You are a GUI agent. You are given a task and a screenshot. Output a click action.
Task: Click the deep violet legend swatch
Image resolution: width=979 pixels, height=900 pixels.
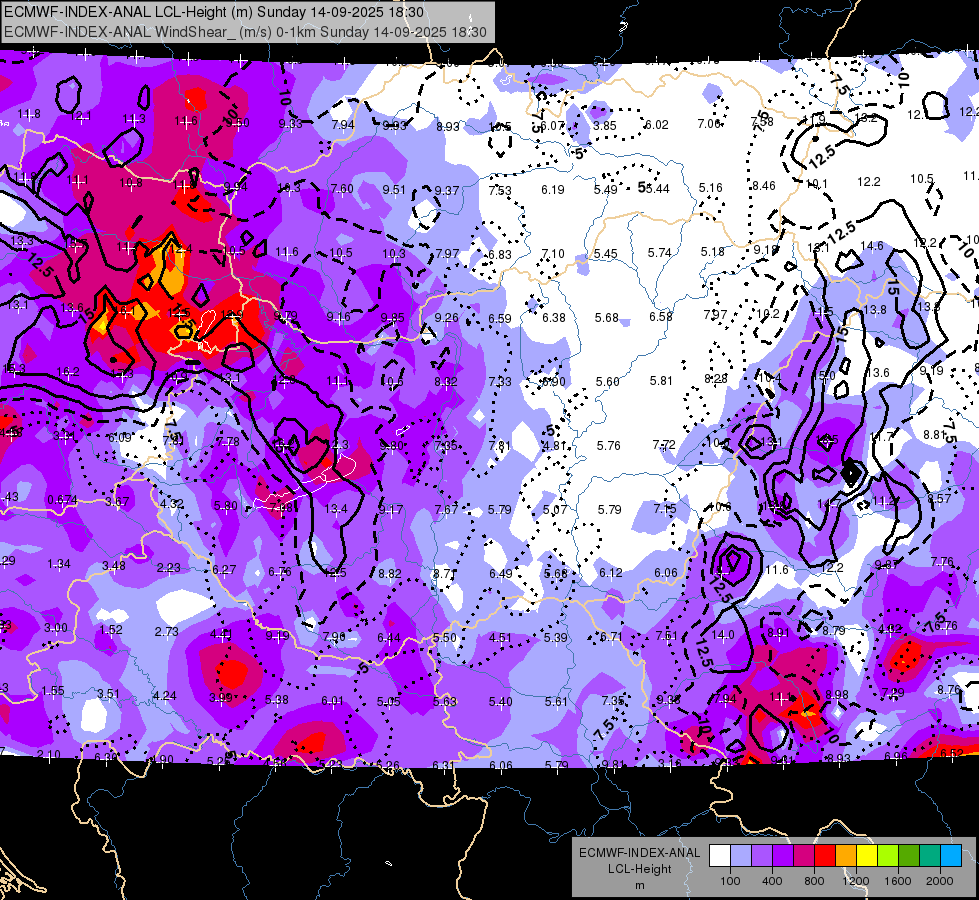pos(783,856)
